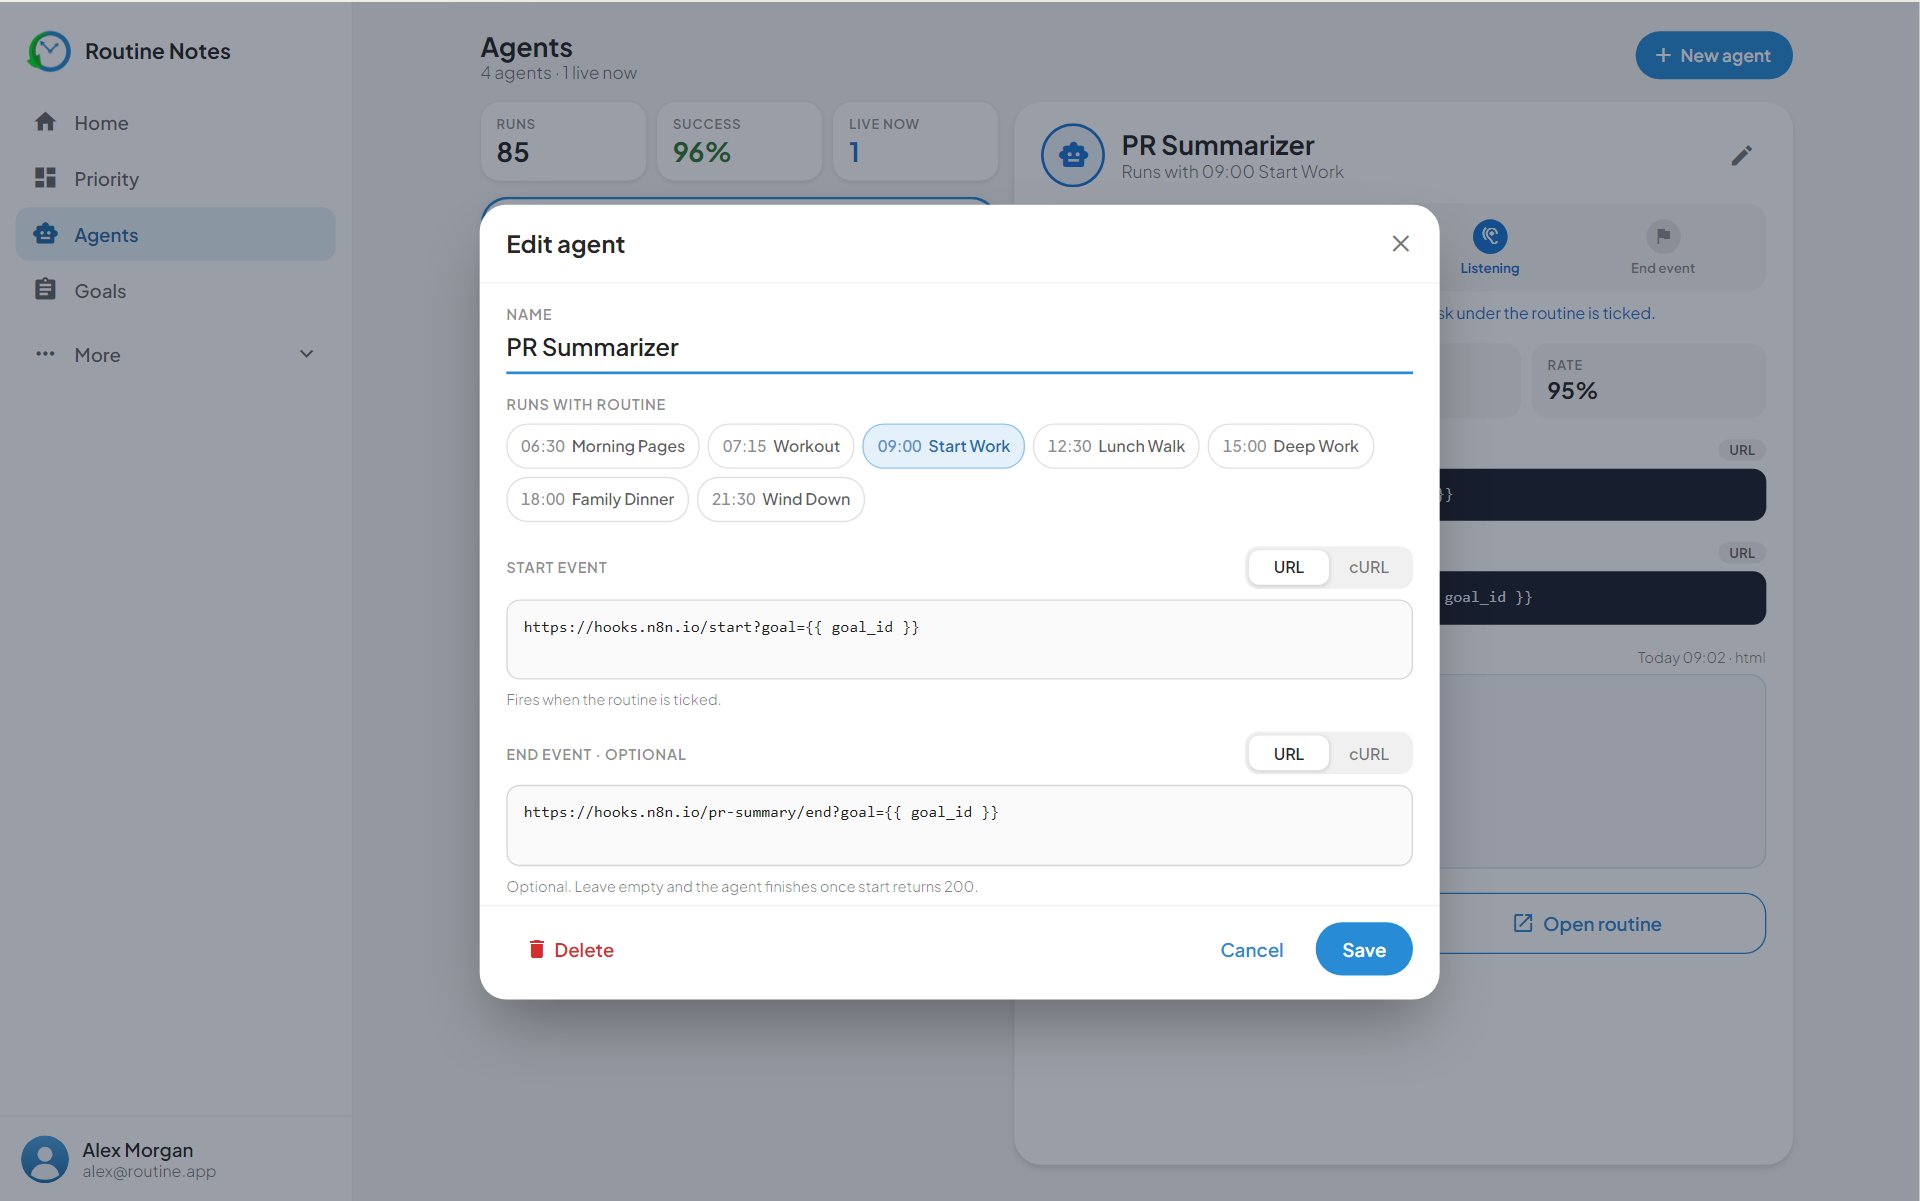Screen dimensions: 1920x1201
Task: Click the End event flag icon
Action: click(x=1662, y=236)
